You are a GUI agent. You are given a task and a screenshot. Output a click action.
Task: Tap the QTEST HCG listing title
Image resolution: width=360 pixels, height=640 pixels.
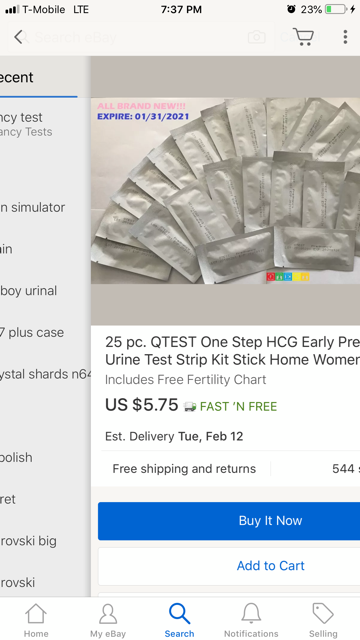(x=233, y=351)
